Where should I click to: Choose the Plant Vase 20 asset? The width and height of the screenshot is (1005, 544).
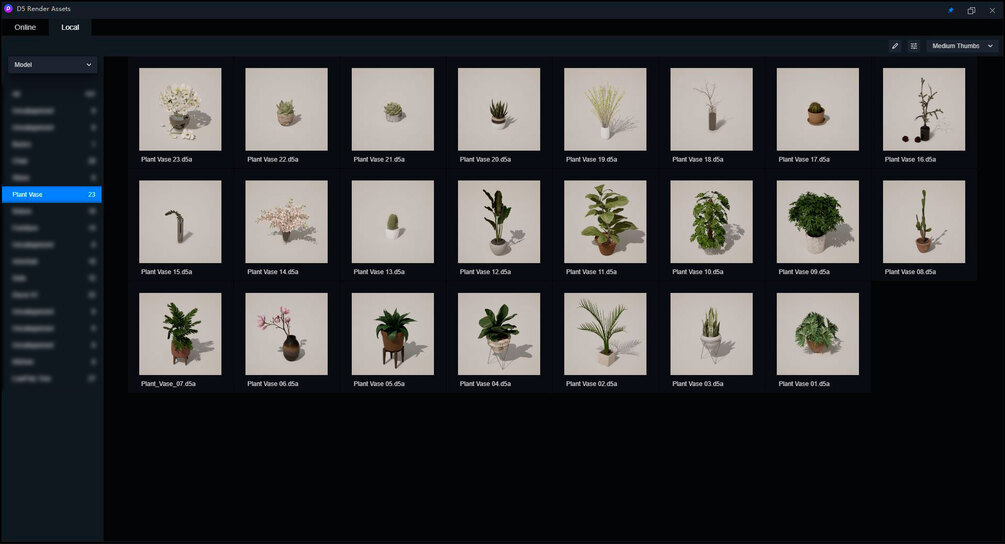pyautogui.click(x=499, y=110)
